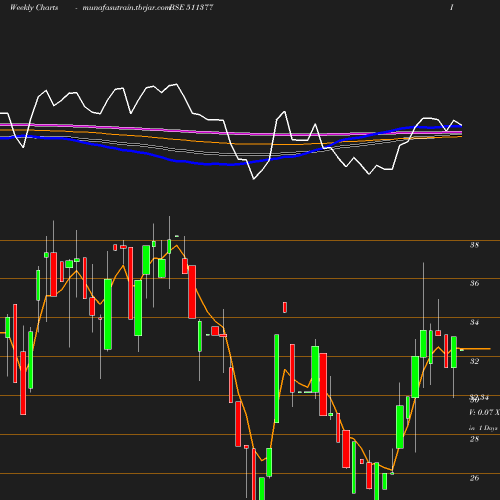Click the munafasutra website watermark text
Image resolution: width=500 pixels, height=500 pixels.
126,8
